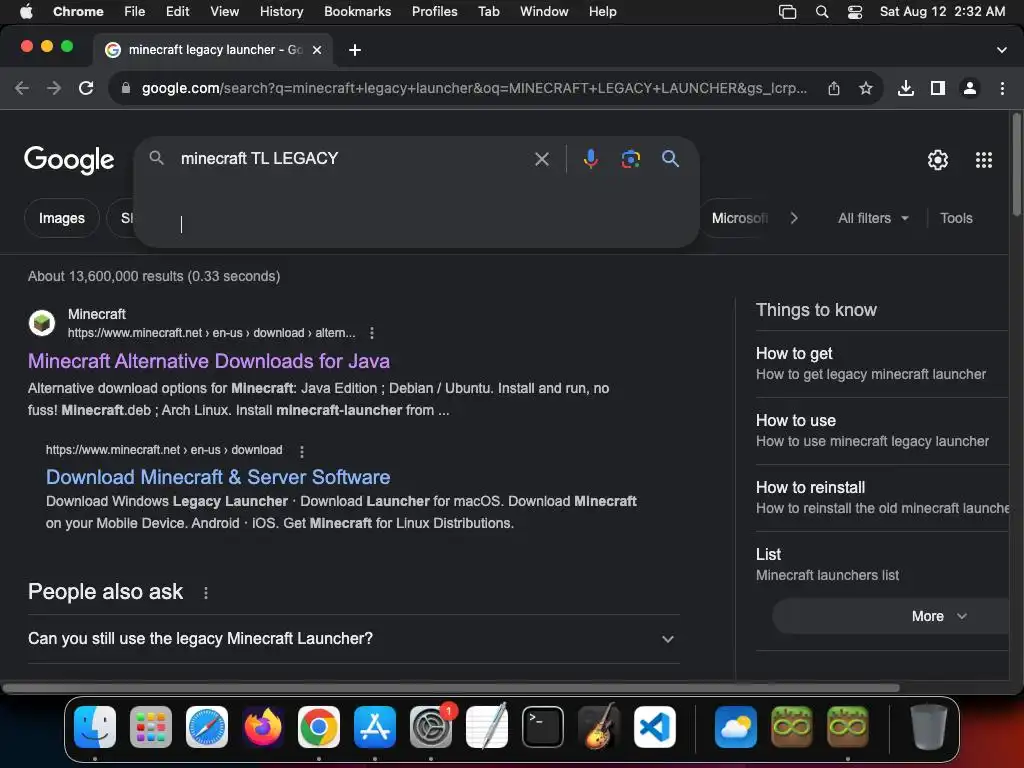Open the People also ask options dots
The width and height of the screenshot is (1024, 768).
click(x=206, y=593)
